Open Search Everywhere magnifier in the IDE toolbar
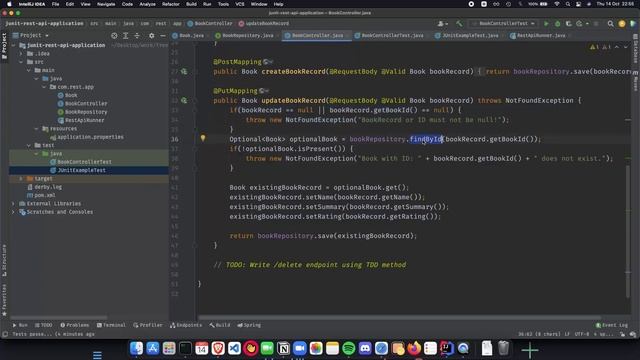The height and width of the screenshot is (360, 640). (x=611, y=24)
